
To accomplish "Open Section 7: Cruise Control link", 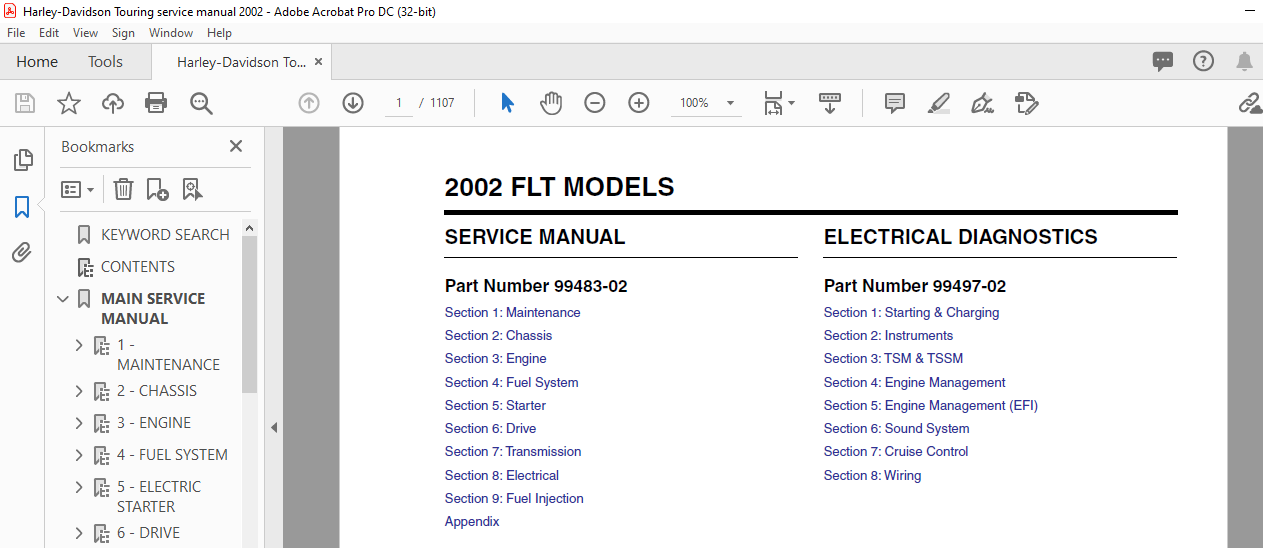I will pos(896,451).
